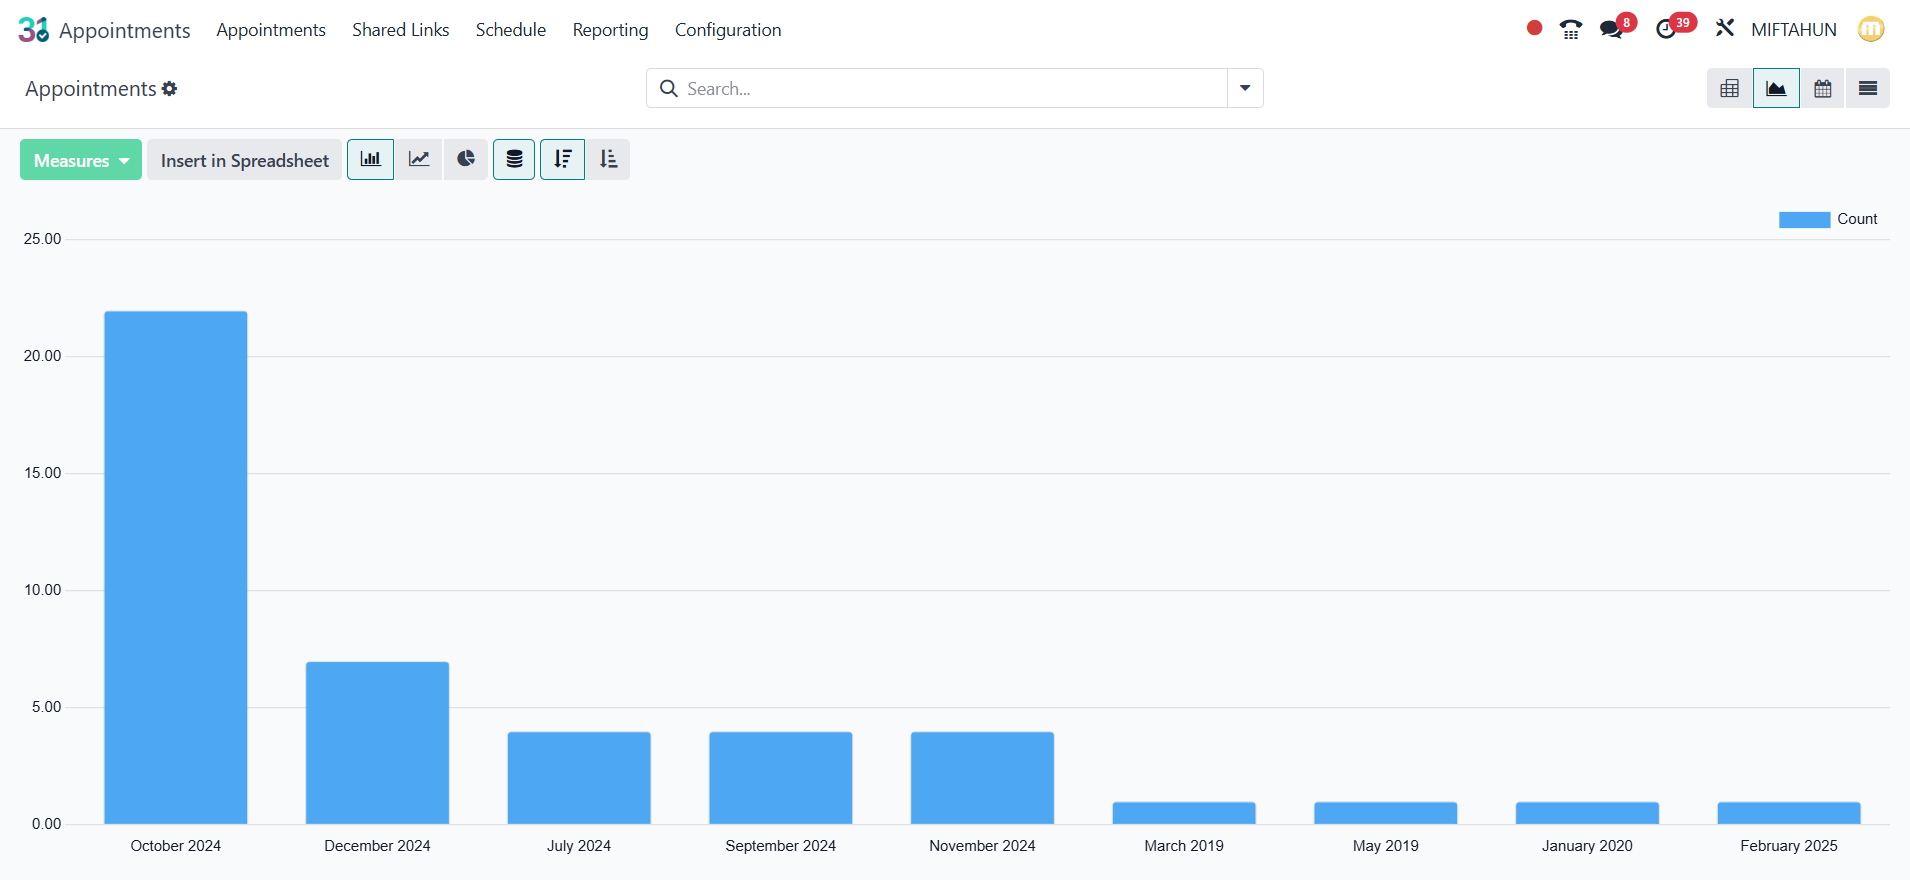
Task: Click the February 2025 axis label
Action: coord(1789,846)
